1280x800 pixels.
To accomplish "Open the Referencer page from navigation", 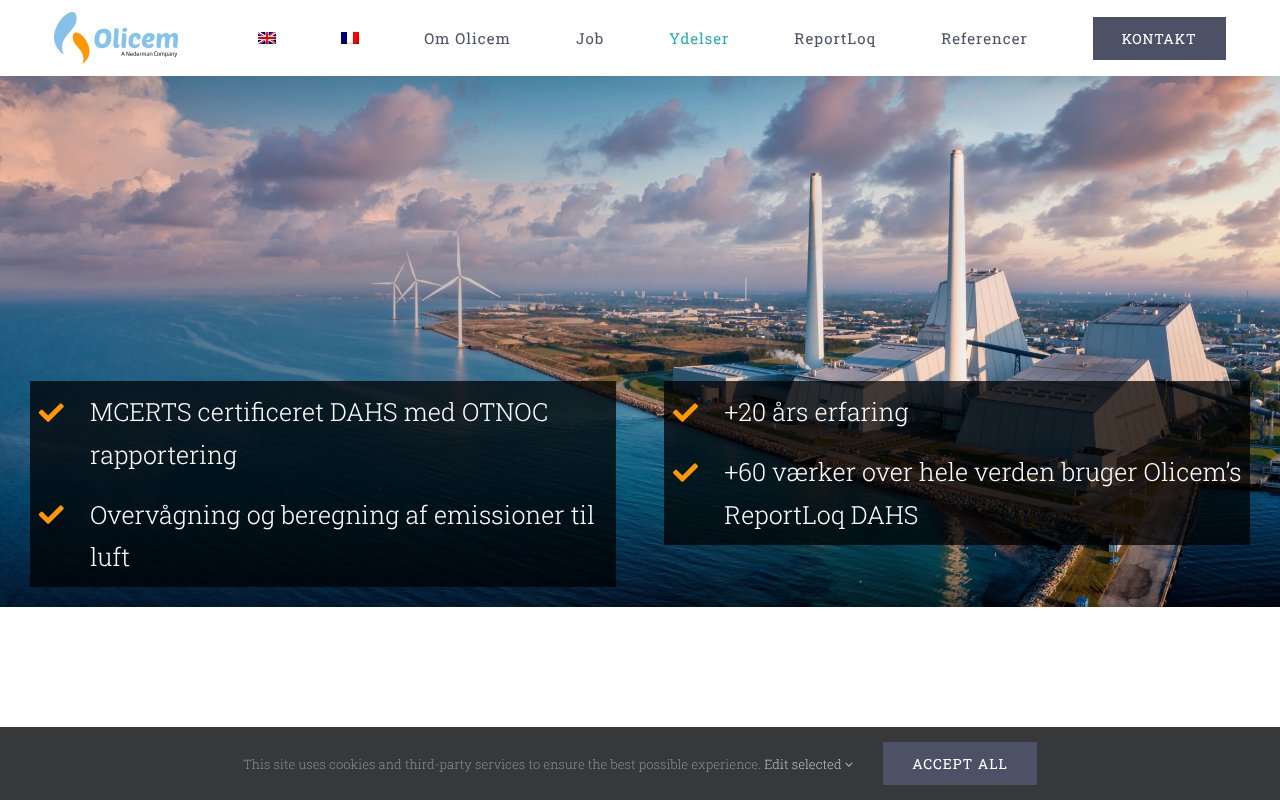I will 984,38.
